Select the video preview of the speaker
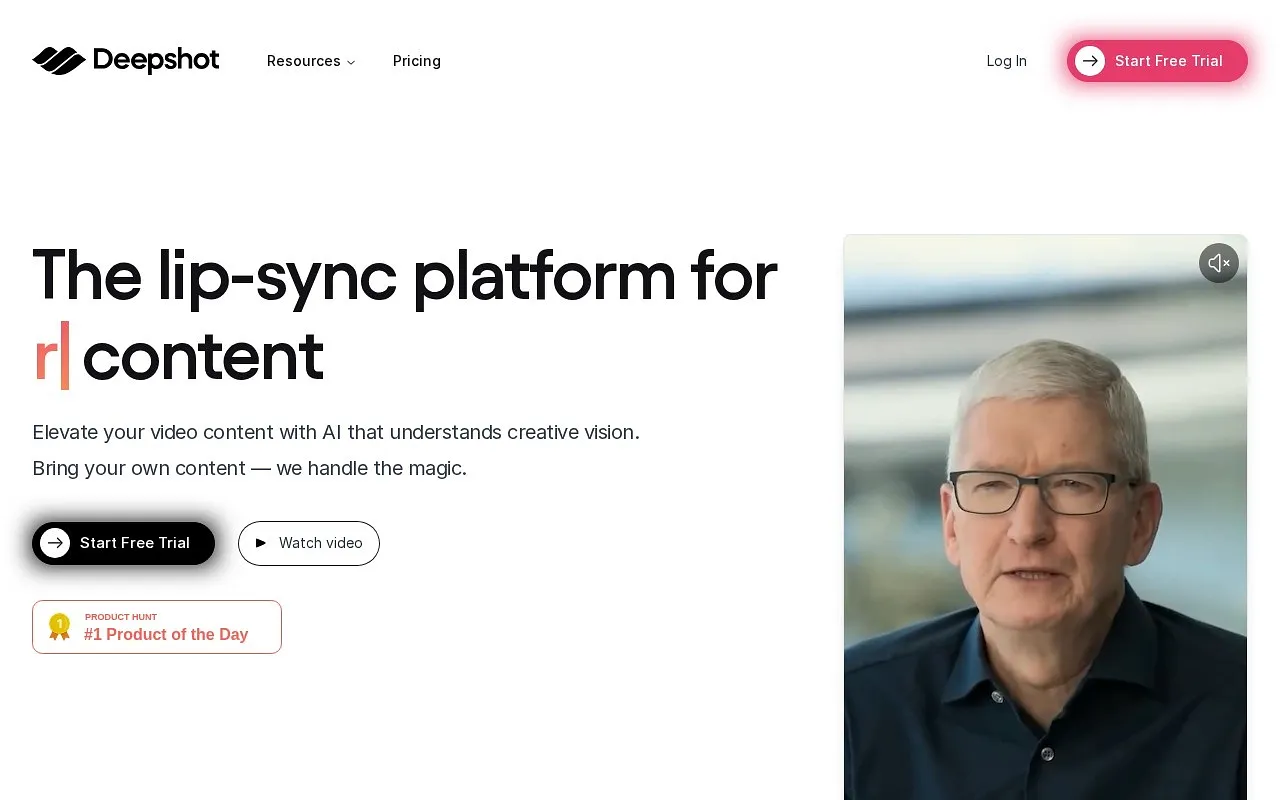Screen dimensions: 1280x800 pos(1045,517)
